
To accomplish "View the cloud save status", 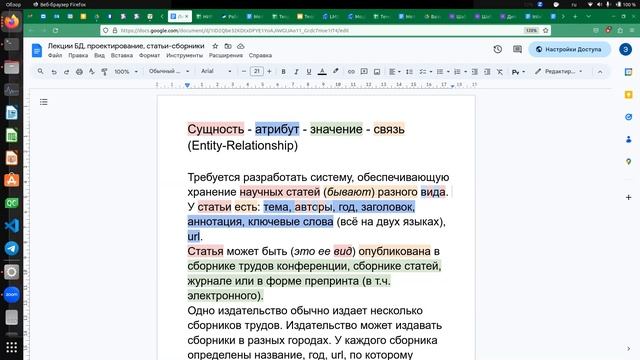I will pos(241,46).
